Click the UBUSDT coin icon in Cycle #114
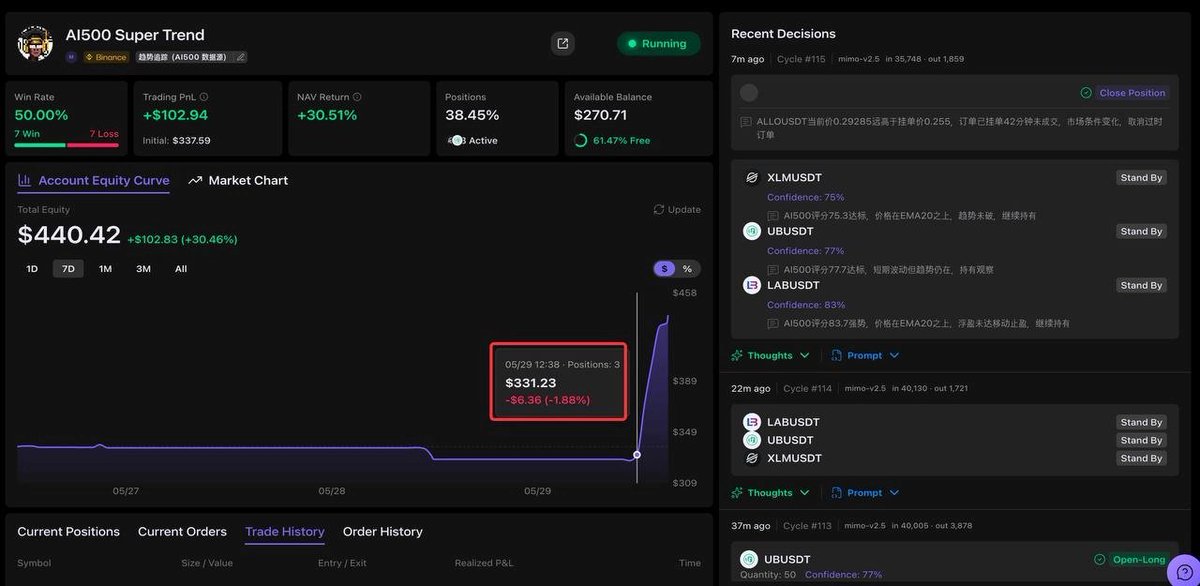The height and width of the screenshot is (586, 1200). pyautogui.click(x=752, y=440)
